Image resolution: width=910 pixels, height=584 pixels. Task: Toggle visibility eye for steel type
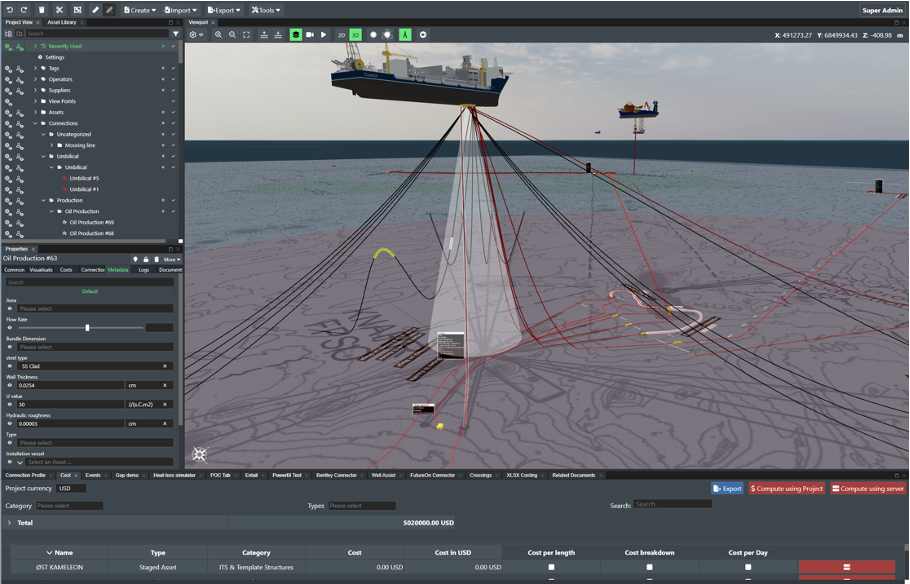point(10,366)
